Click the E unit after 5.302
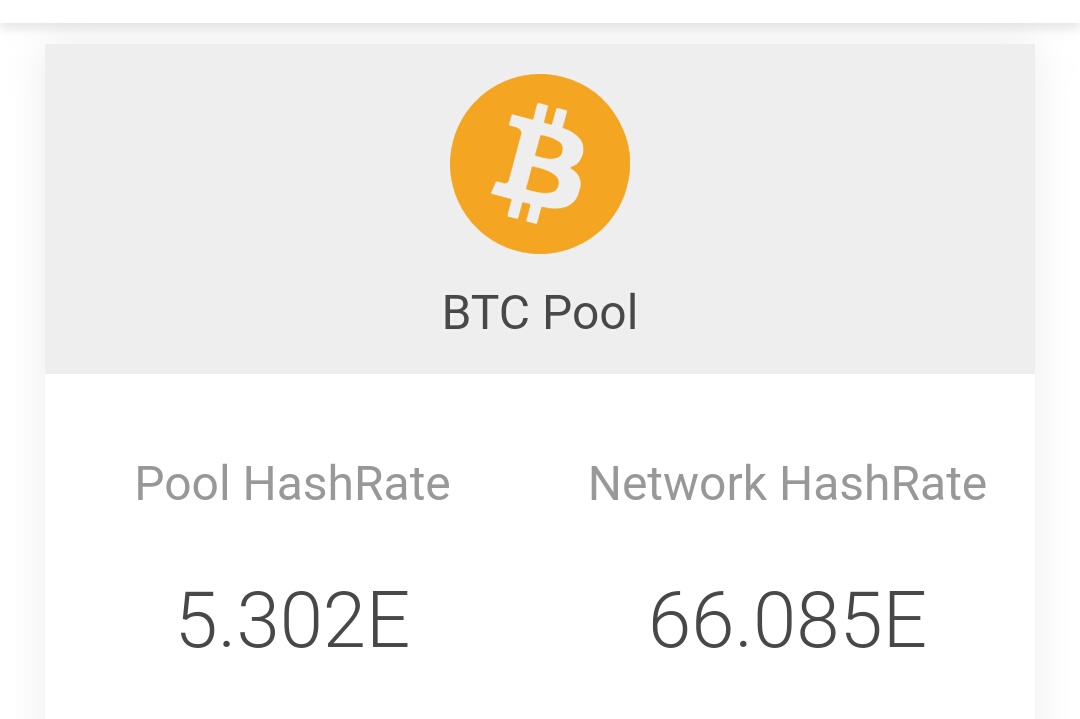This screenshot has height=719, width=1080. coord(390,620)
